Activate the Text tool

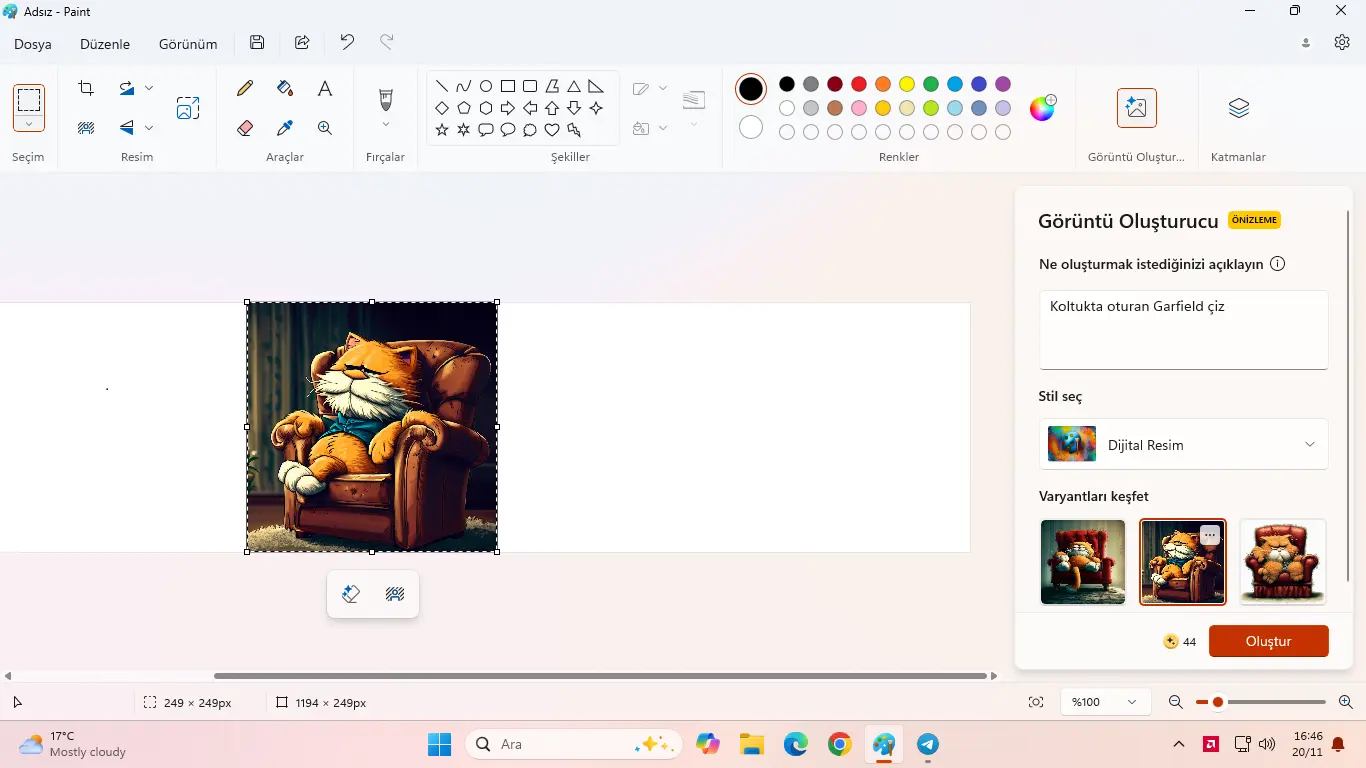point(325,88)
